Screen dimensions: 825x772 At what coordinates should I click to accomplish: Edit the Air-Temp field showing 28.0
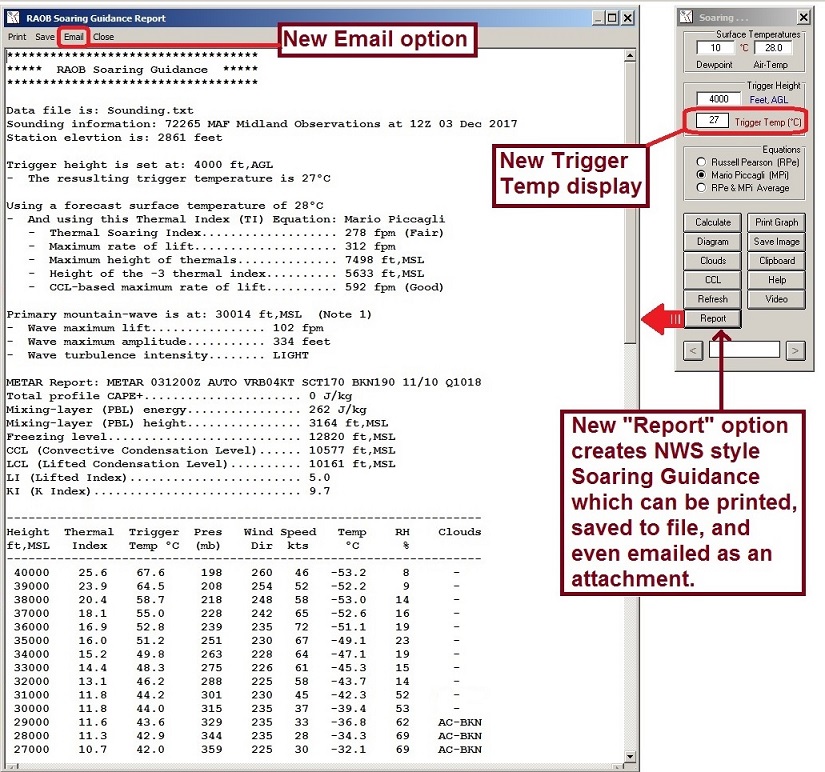(773, 48)
